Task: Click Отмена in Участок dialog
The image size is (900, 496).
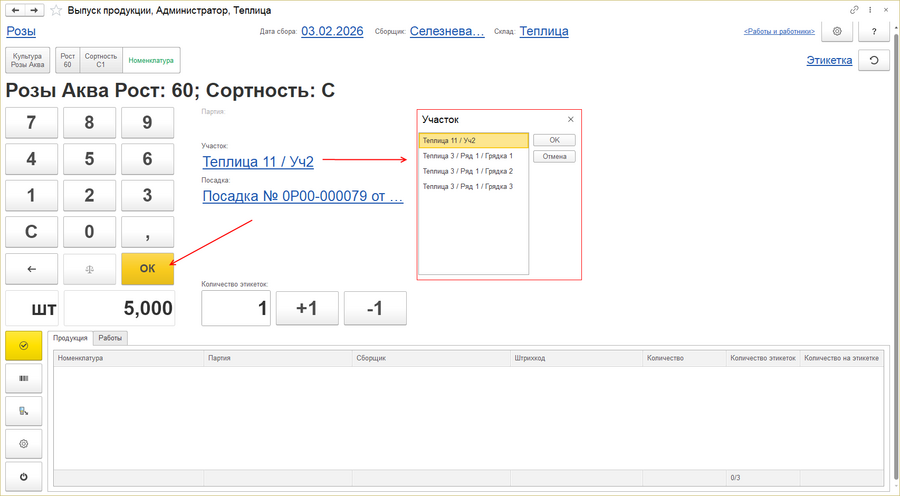Action: pos(554,156)
